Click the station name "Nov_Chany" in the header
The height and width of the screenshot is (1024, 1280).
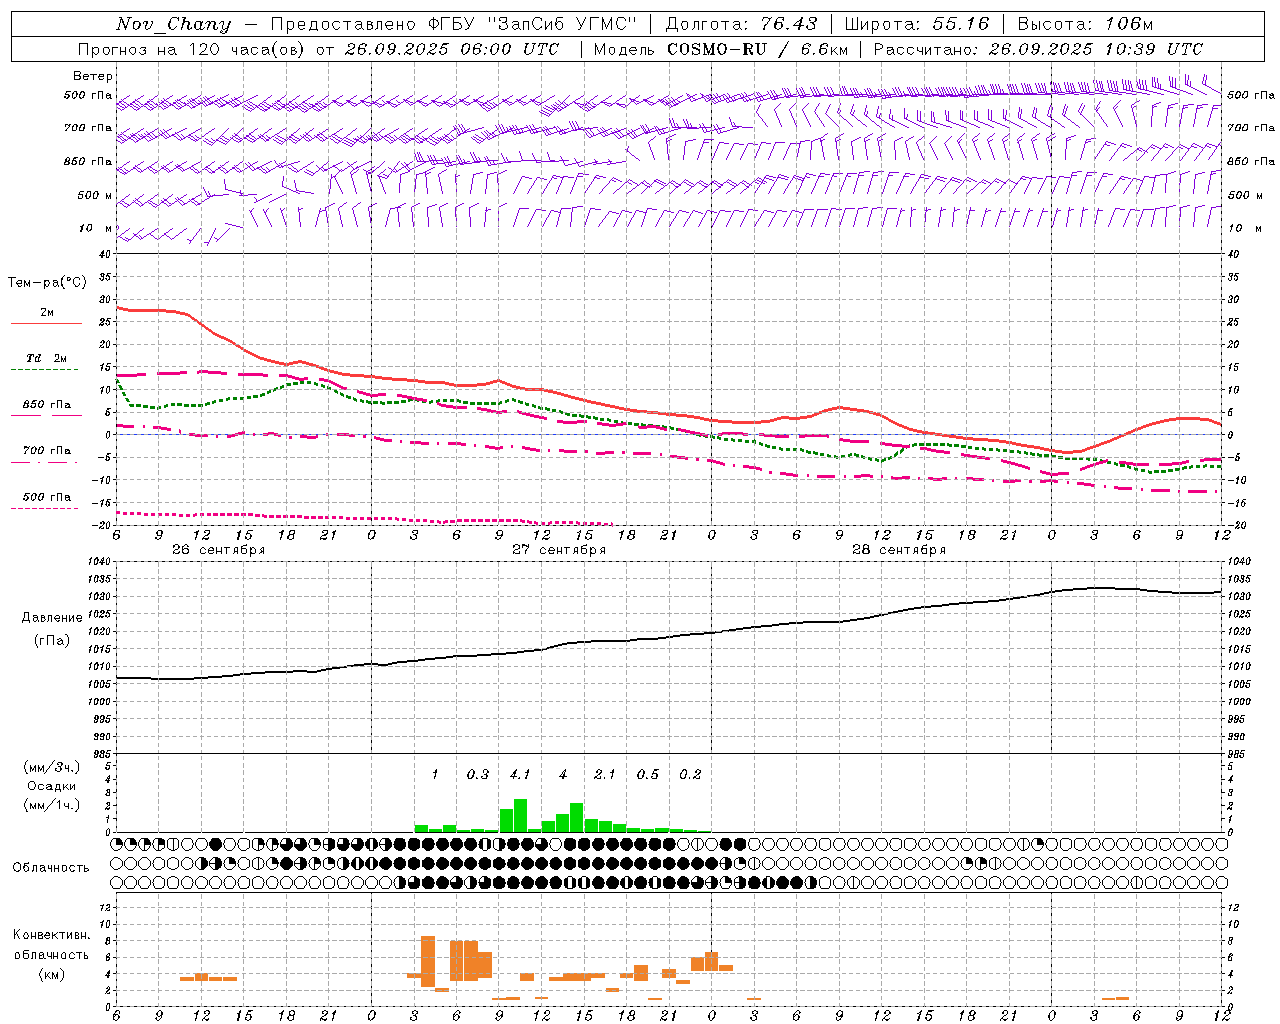click(x=173, y=24)
